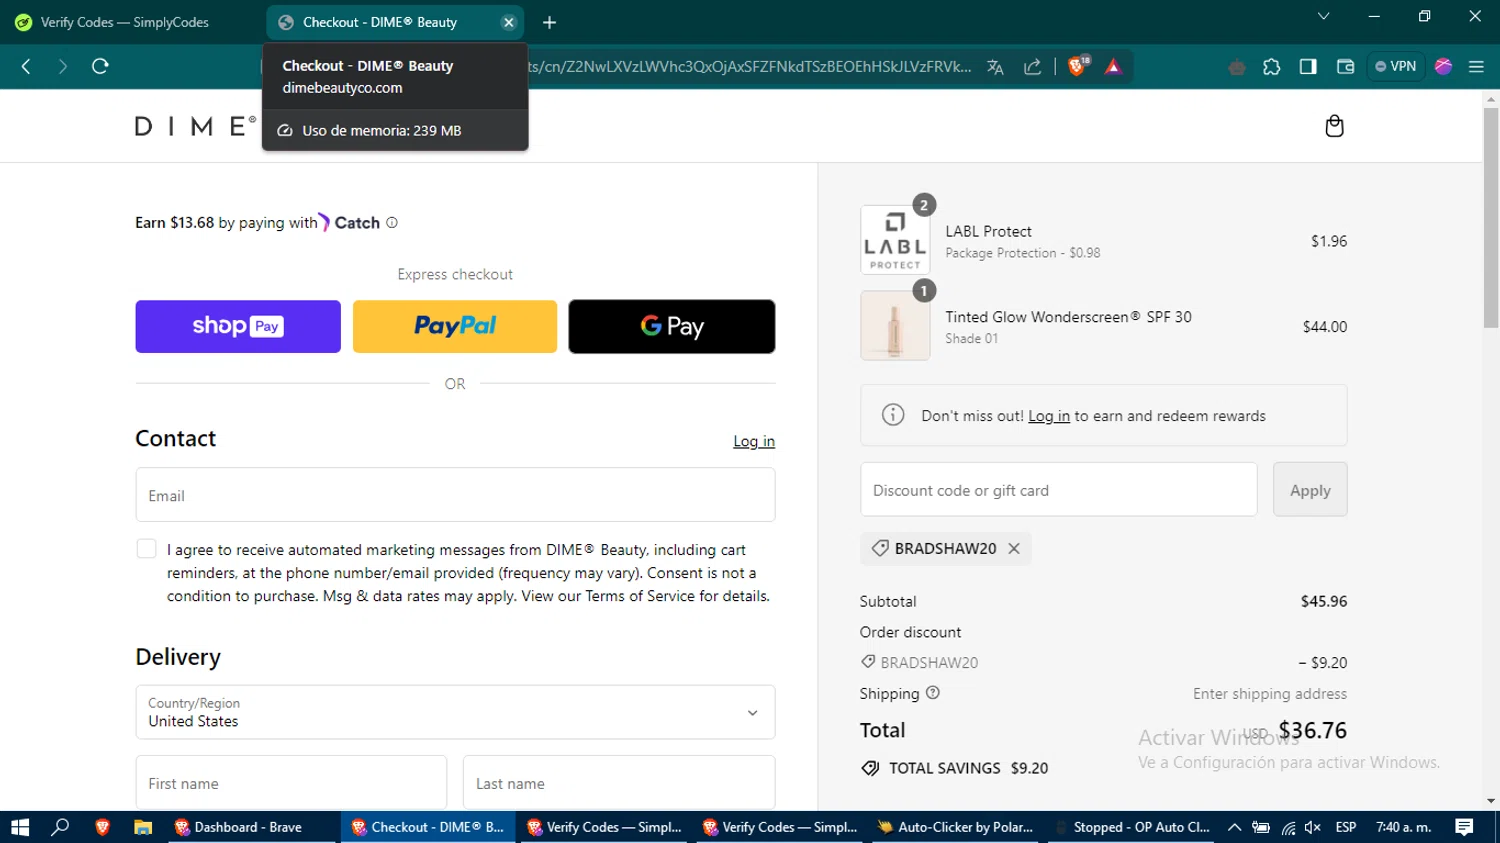Viewport: 1500px width, 843px height.
Task: Click the Catch info icon
Action: (x=392, y=223)
